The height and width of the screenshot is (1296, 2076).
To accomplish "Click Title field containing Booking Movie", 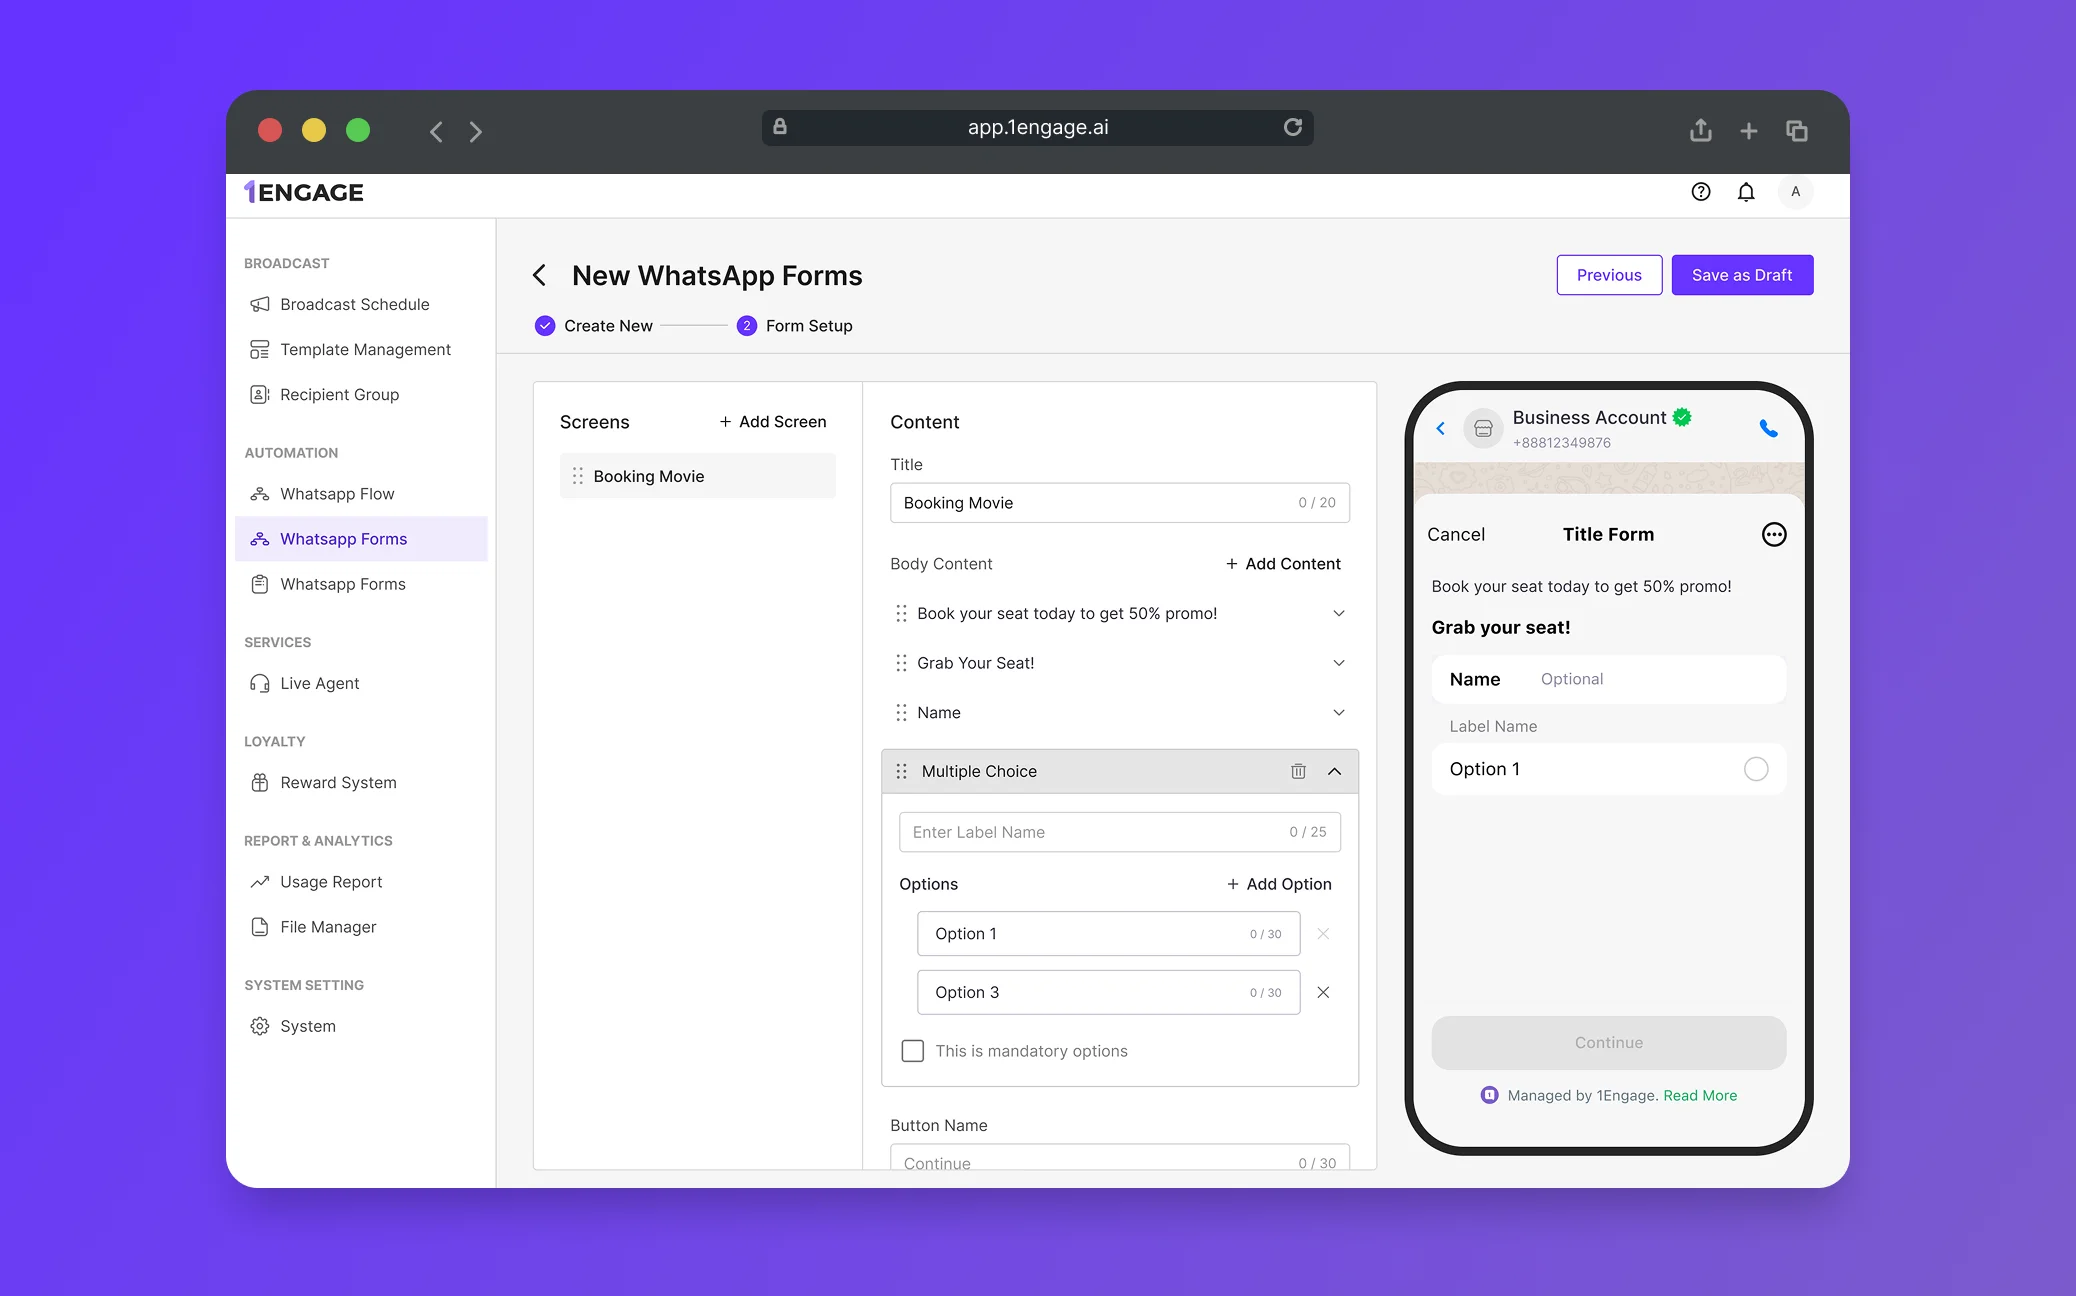I will coord(1120,503).
